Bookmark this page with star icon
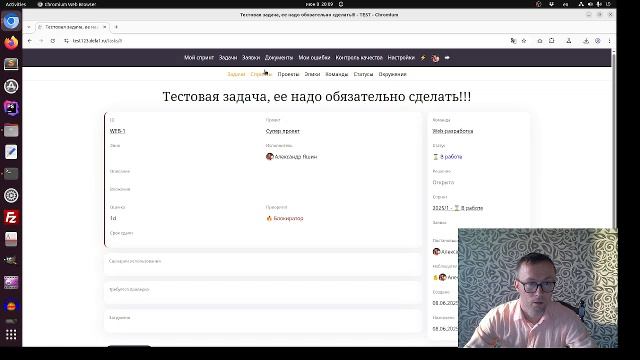Image resolution: width=640 pixels, height=360 pixels. click(x=524, y=41)
